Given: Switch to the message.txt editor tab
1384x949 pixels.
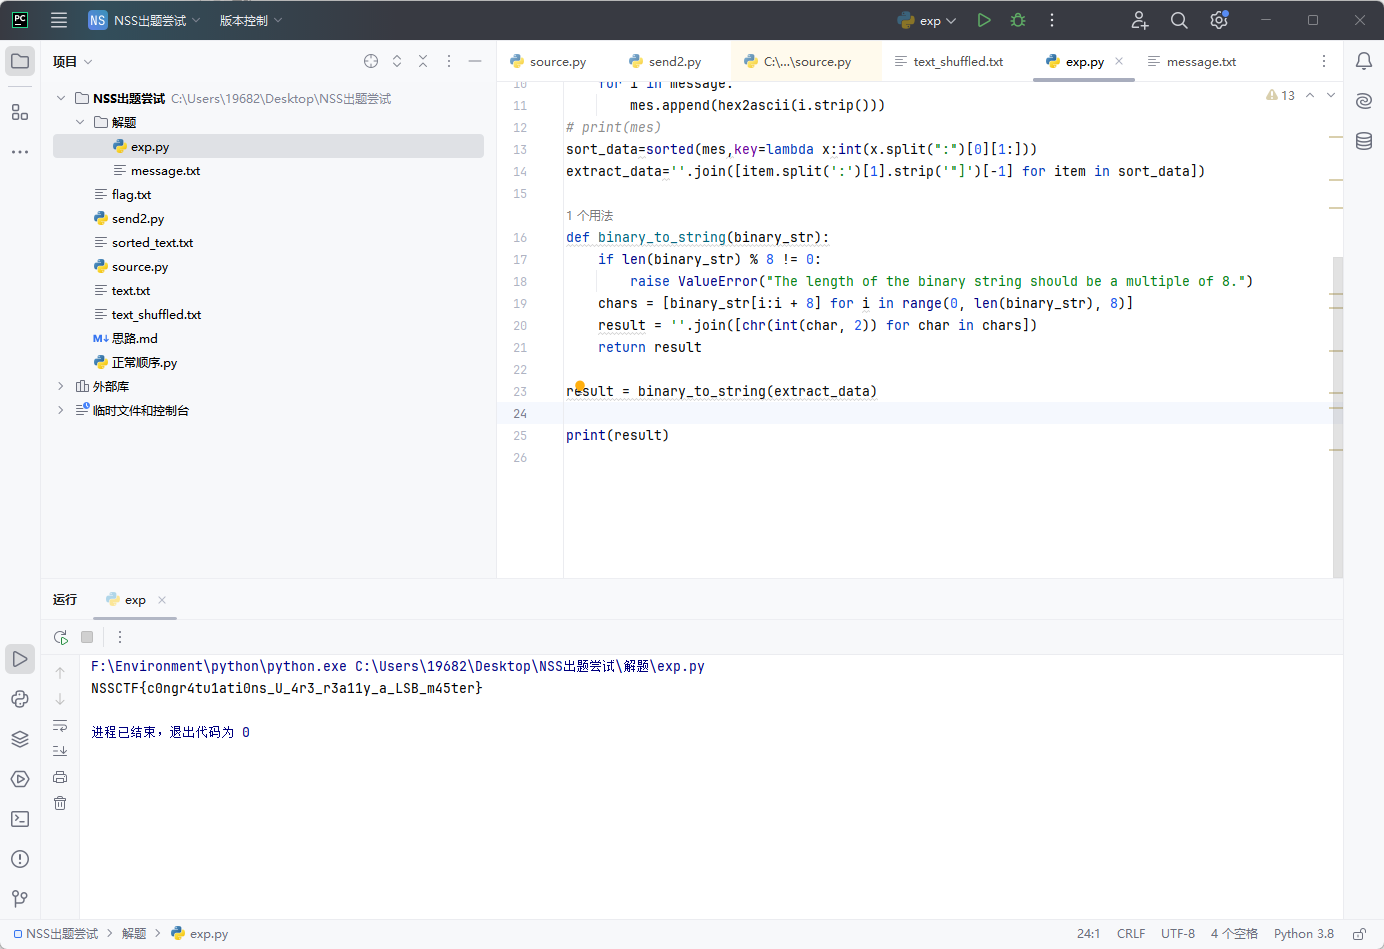Looking at the screenshot, I should coord(1200,62).
